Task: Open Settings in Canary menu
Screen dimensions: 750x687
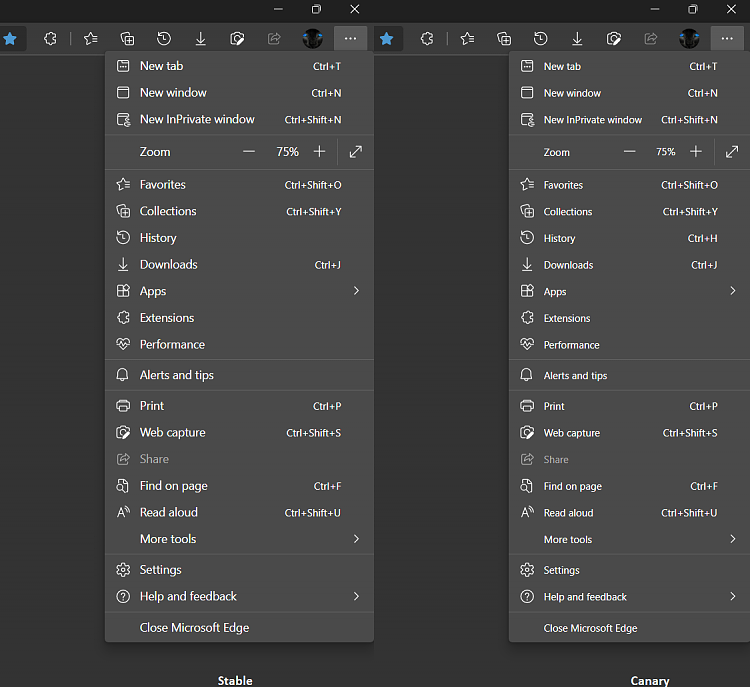Action: pyautogui.click(x=629, y=570)
